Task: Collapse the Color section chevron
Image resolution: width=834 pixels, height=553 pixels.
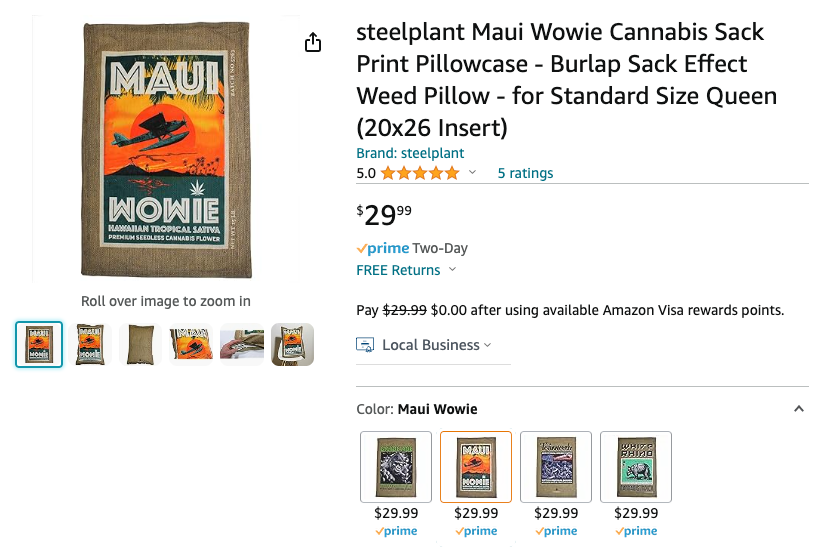Action: (x=798, y=409)
